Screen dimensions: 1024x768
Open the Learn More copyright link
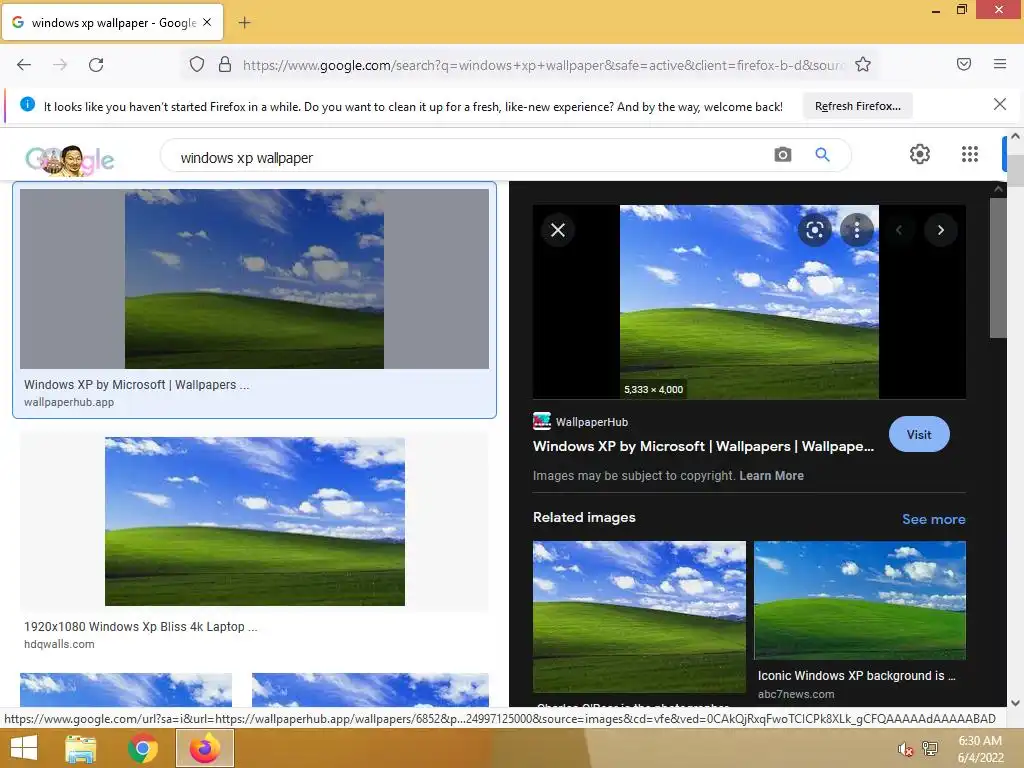771,476
